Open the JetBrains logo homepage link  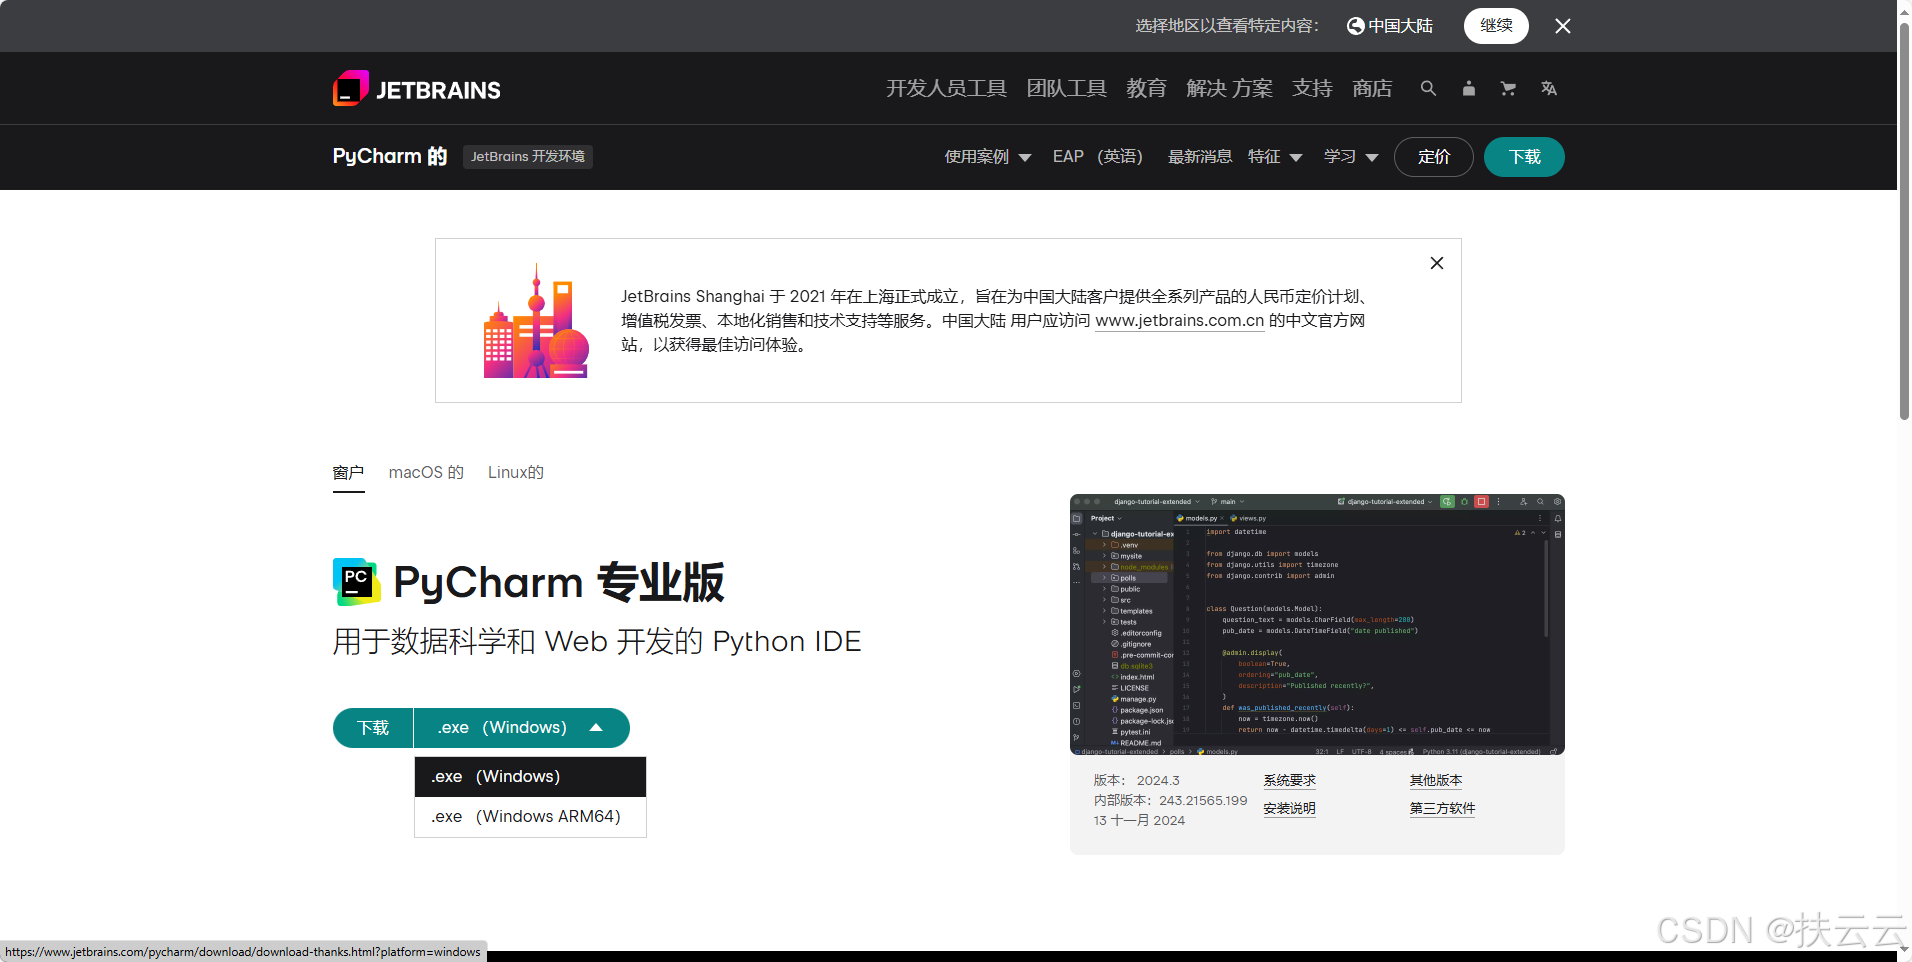point(417,89)
